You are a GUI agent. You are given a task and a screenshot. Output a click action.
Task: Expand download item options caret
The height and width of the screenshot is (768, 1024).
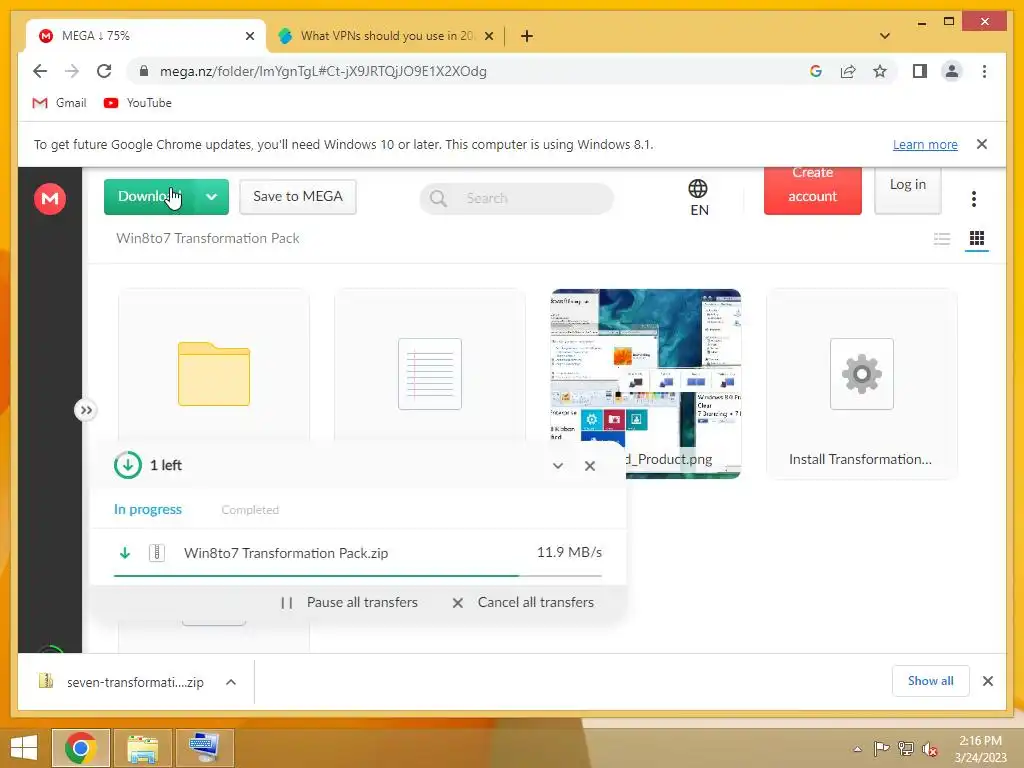[231, 682]
